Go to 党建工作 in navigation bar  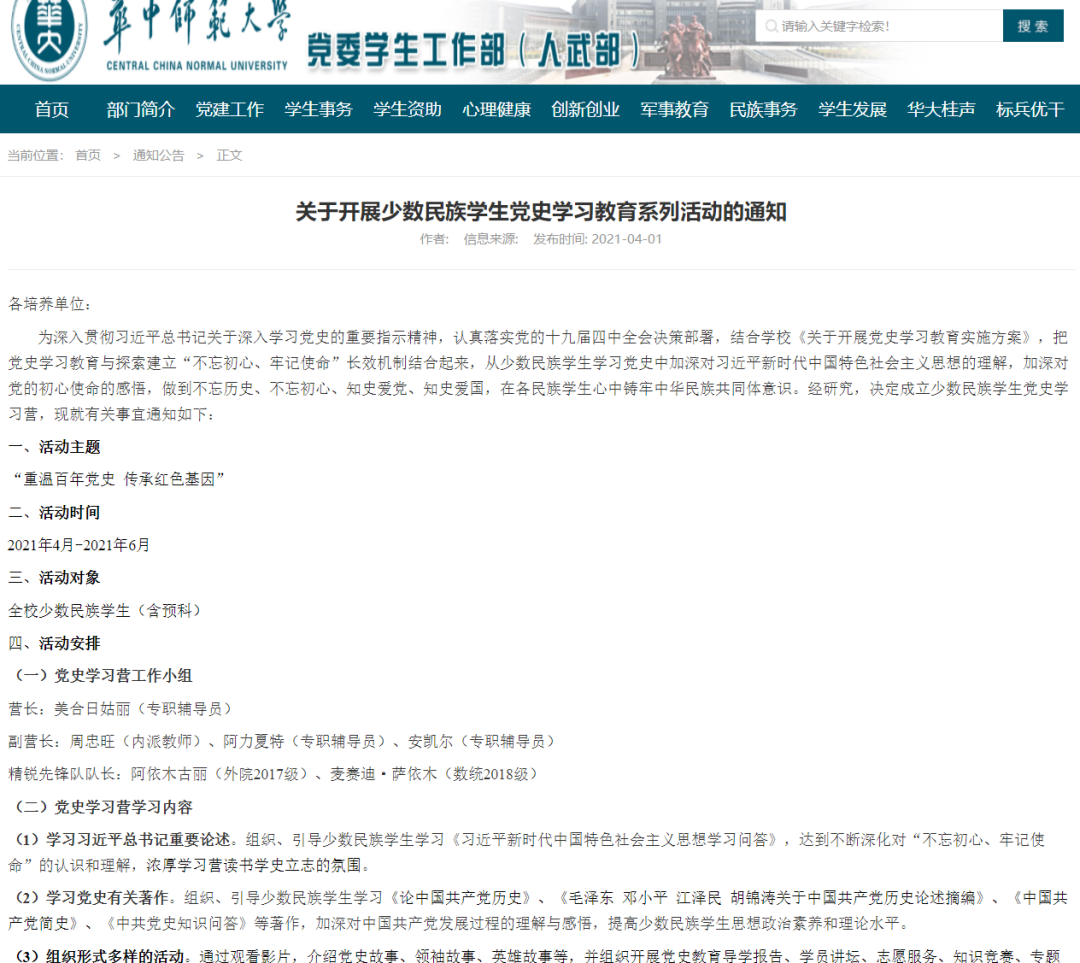pos(229,110)
